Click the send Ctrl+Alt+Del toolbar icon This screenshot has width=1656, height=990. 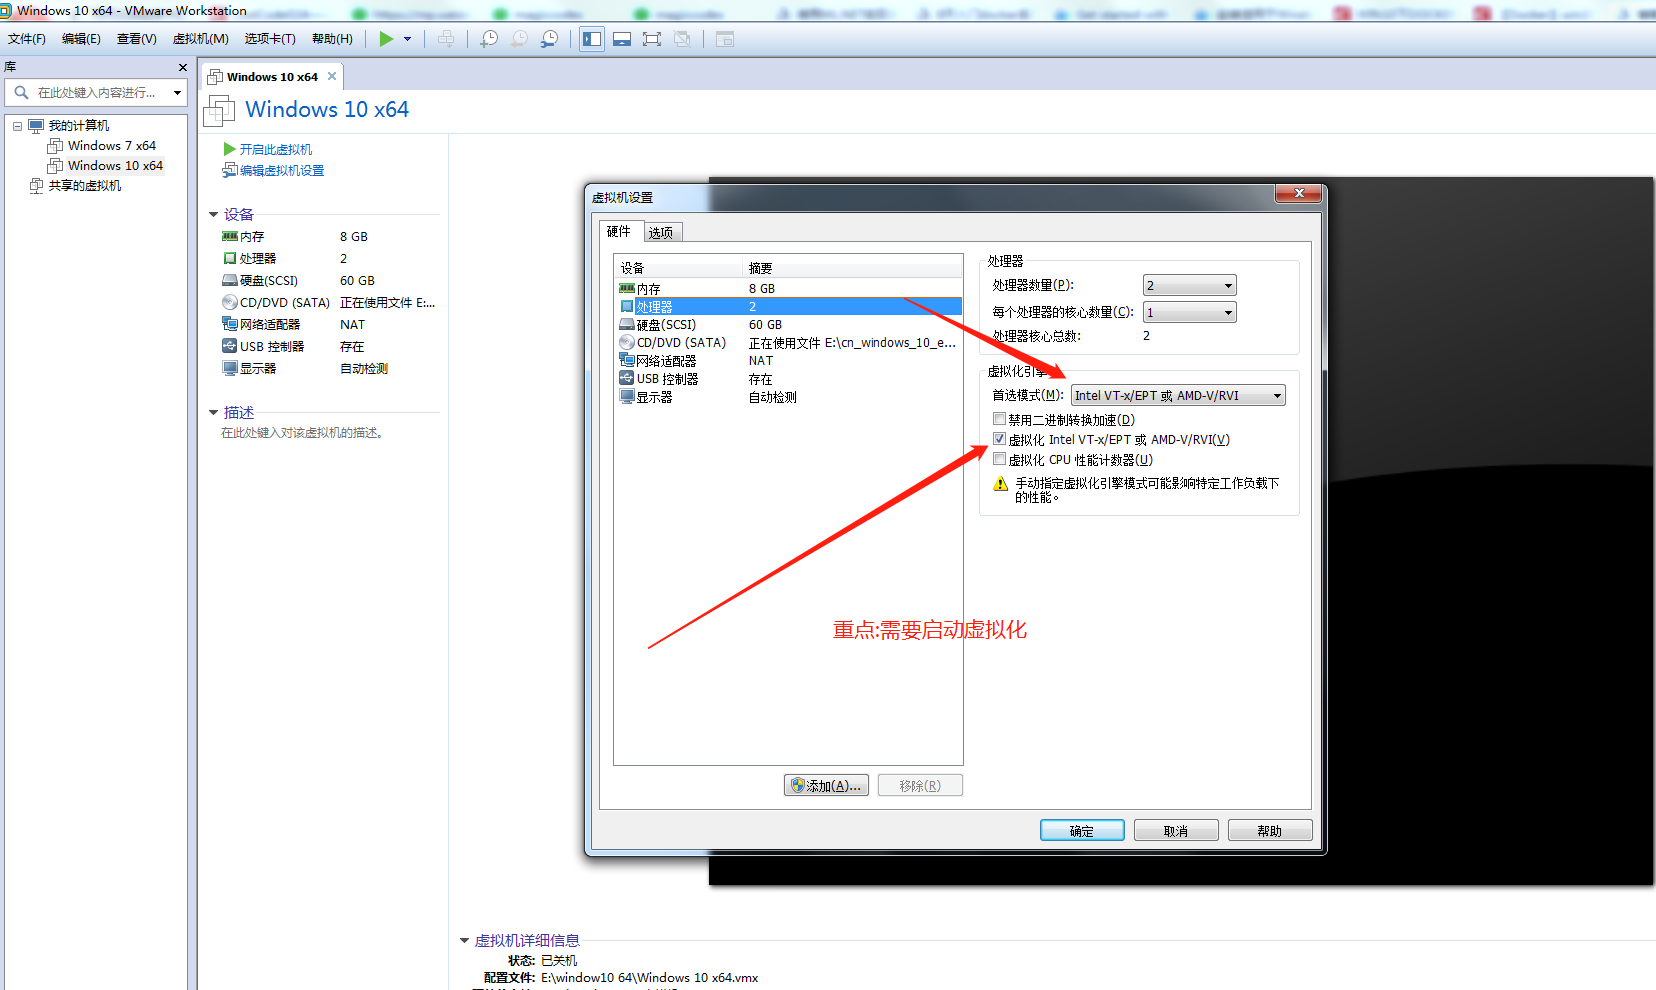click(446, 39)
